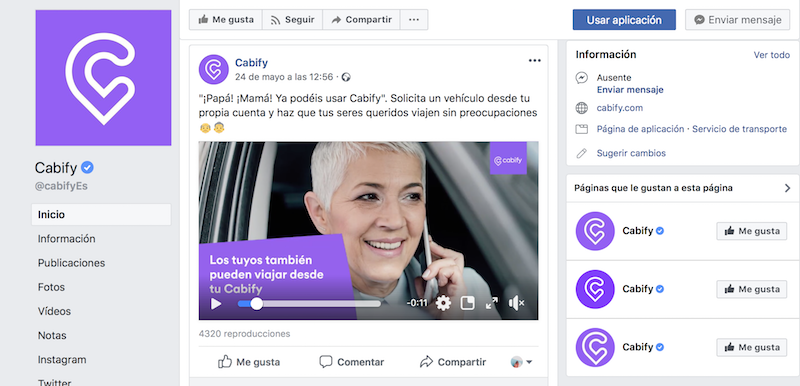The width and height of the screenshot is (800, 386).
Task: Select the Inicio menu item
Action: coord(101,215)
